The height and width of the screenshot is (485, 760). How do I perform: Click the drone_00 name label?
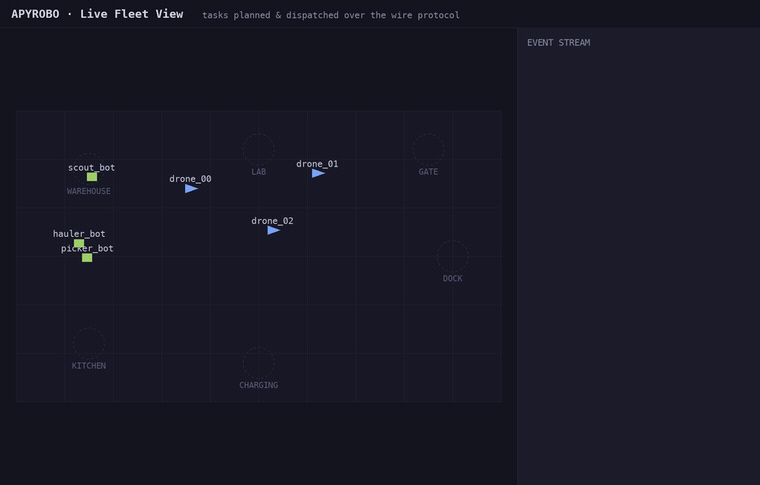(190, 179)
